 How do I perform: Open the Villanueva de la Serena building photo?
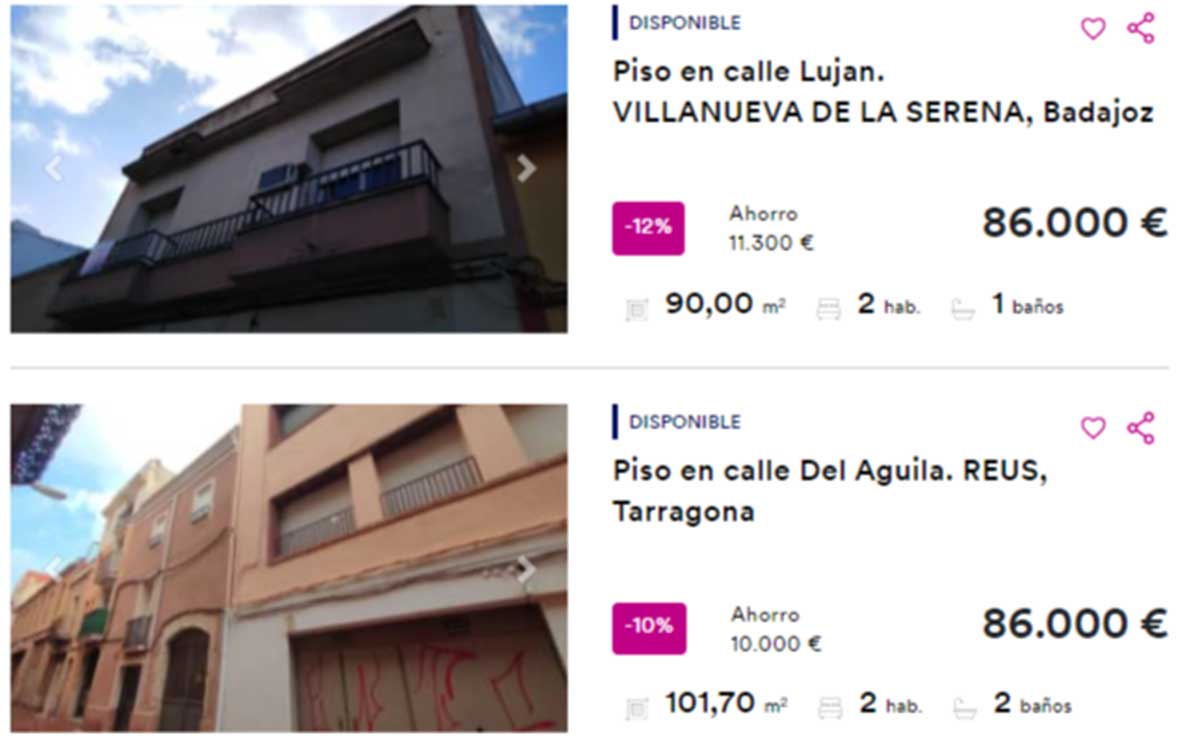[x=289, y=169]
